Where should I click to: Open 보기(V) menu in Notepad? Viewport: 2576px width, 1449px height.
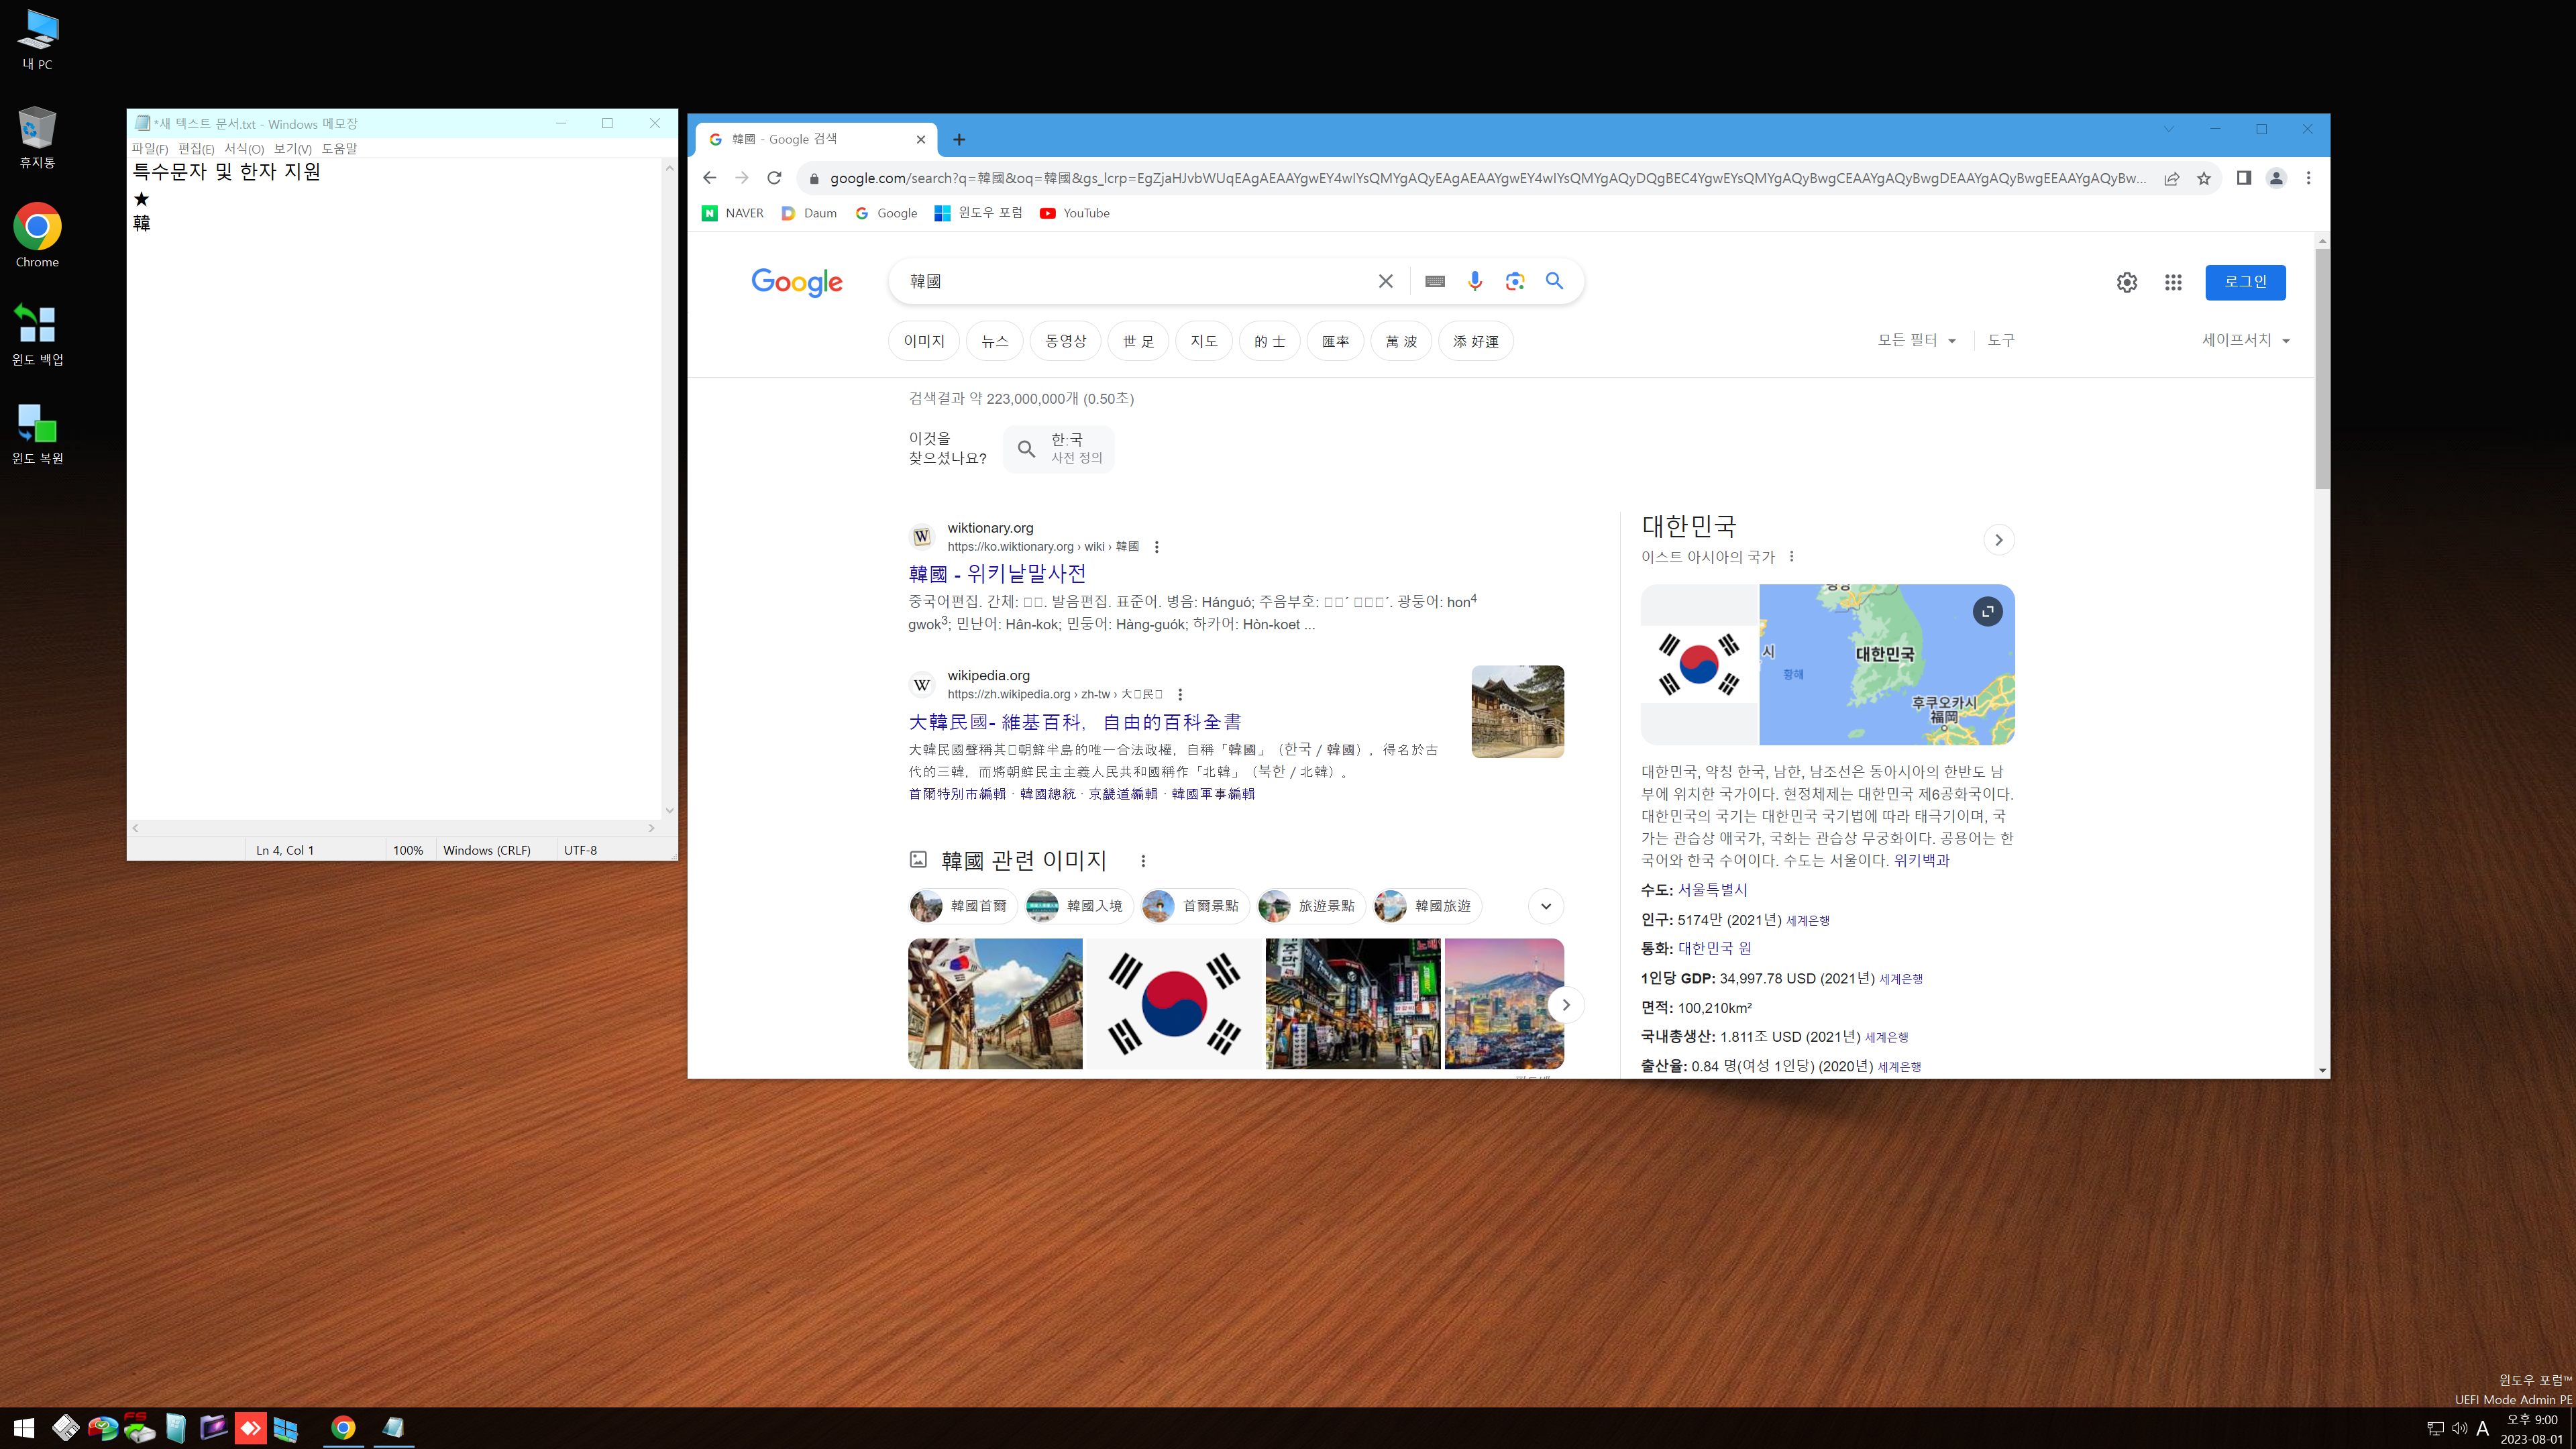(293, 149)
